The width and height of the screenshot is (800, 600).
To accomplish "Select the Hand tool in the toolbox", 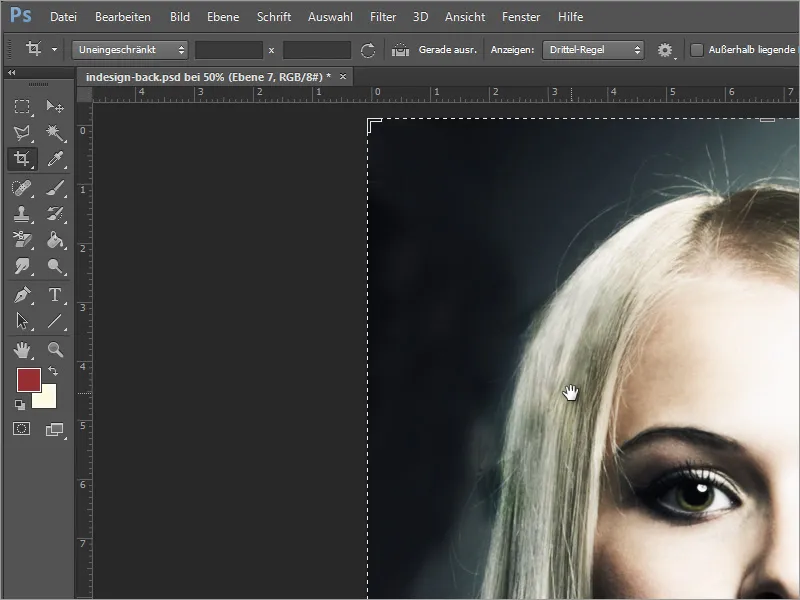I will click(x=21, y=350).
